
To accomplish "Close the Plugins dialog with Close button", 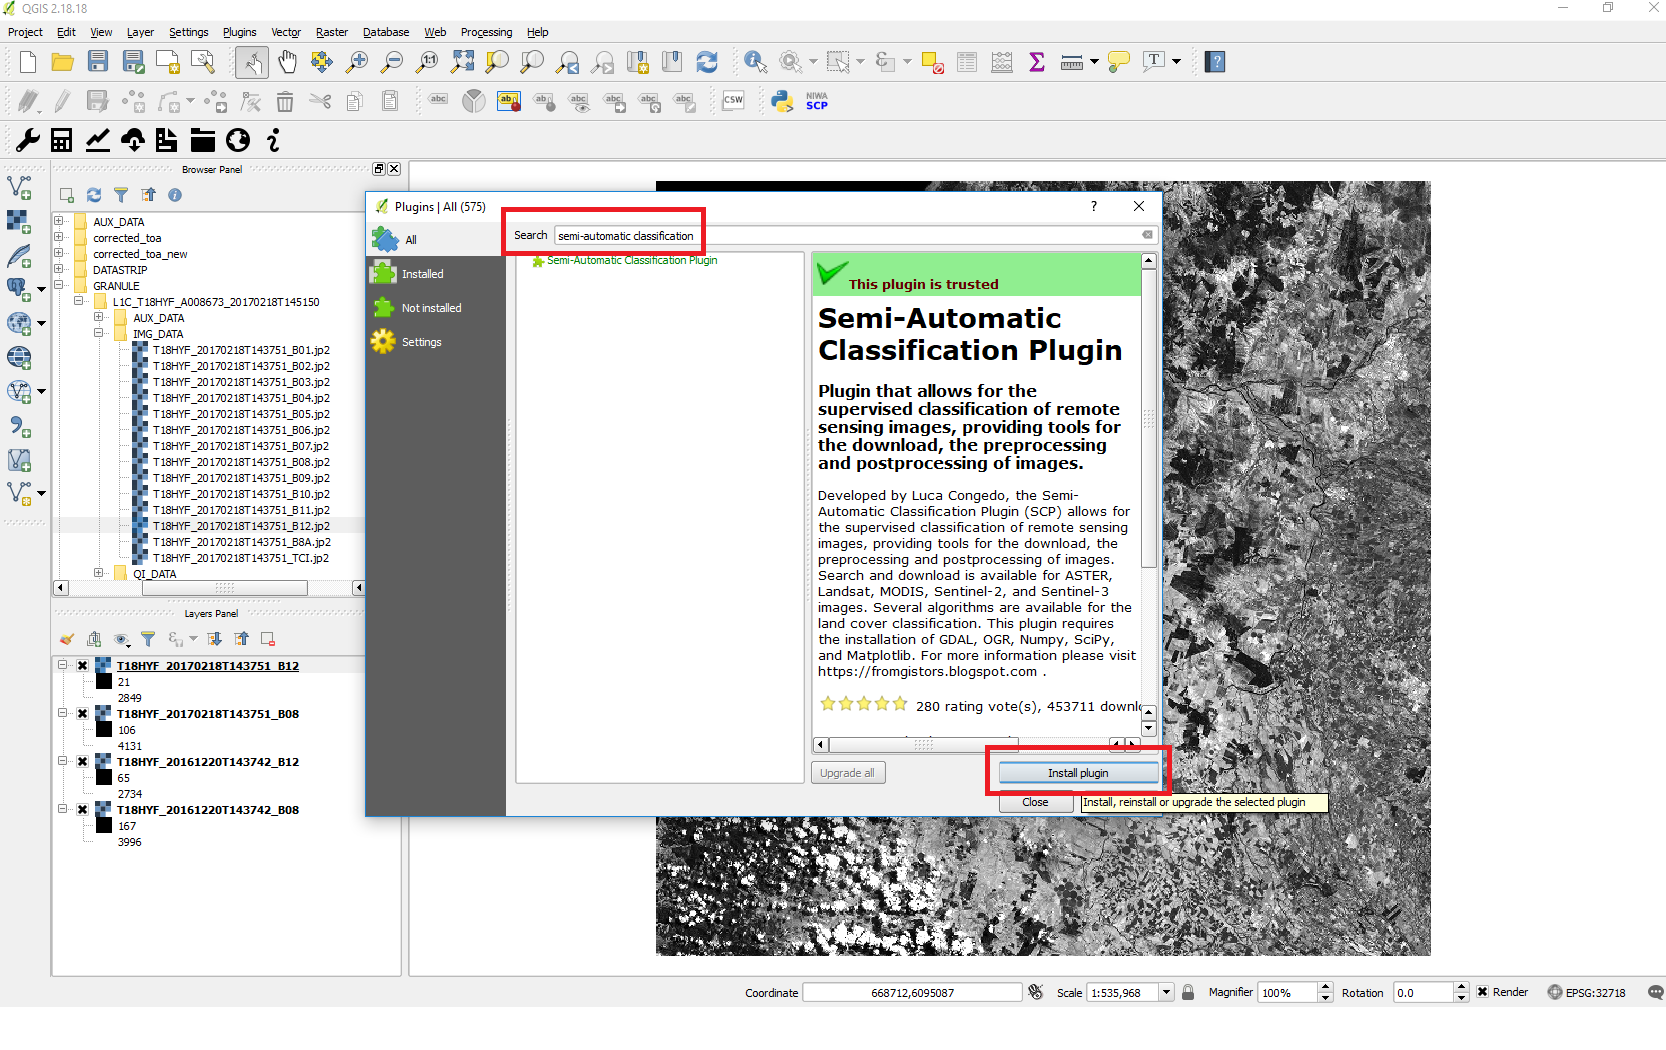I will coord(1035,802).
